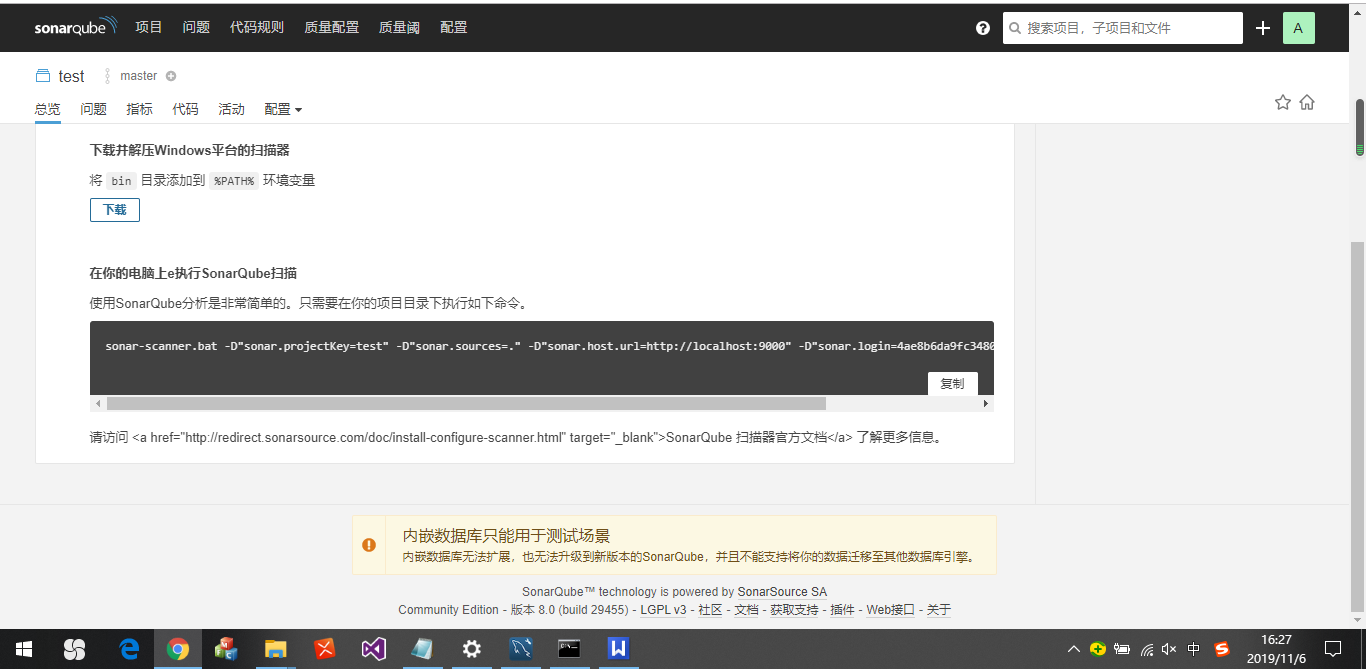Open Settings gear in the taskbar

(472, 649)
